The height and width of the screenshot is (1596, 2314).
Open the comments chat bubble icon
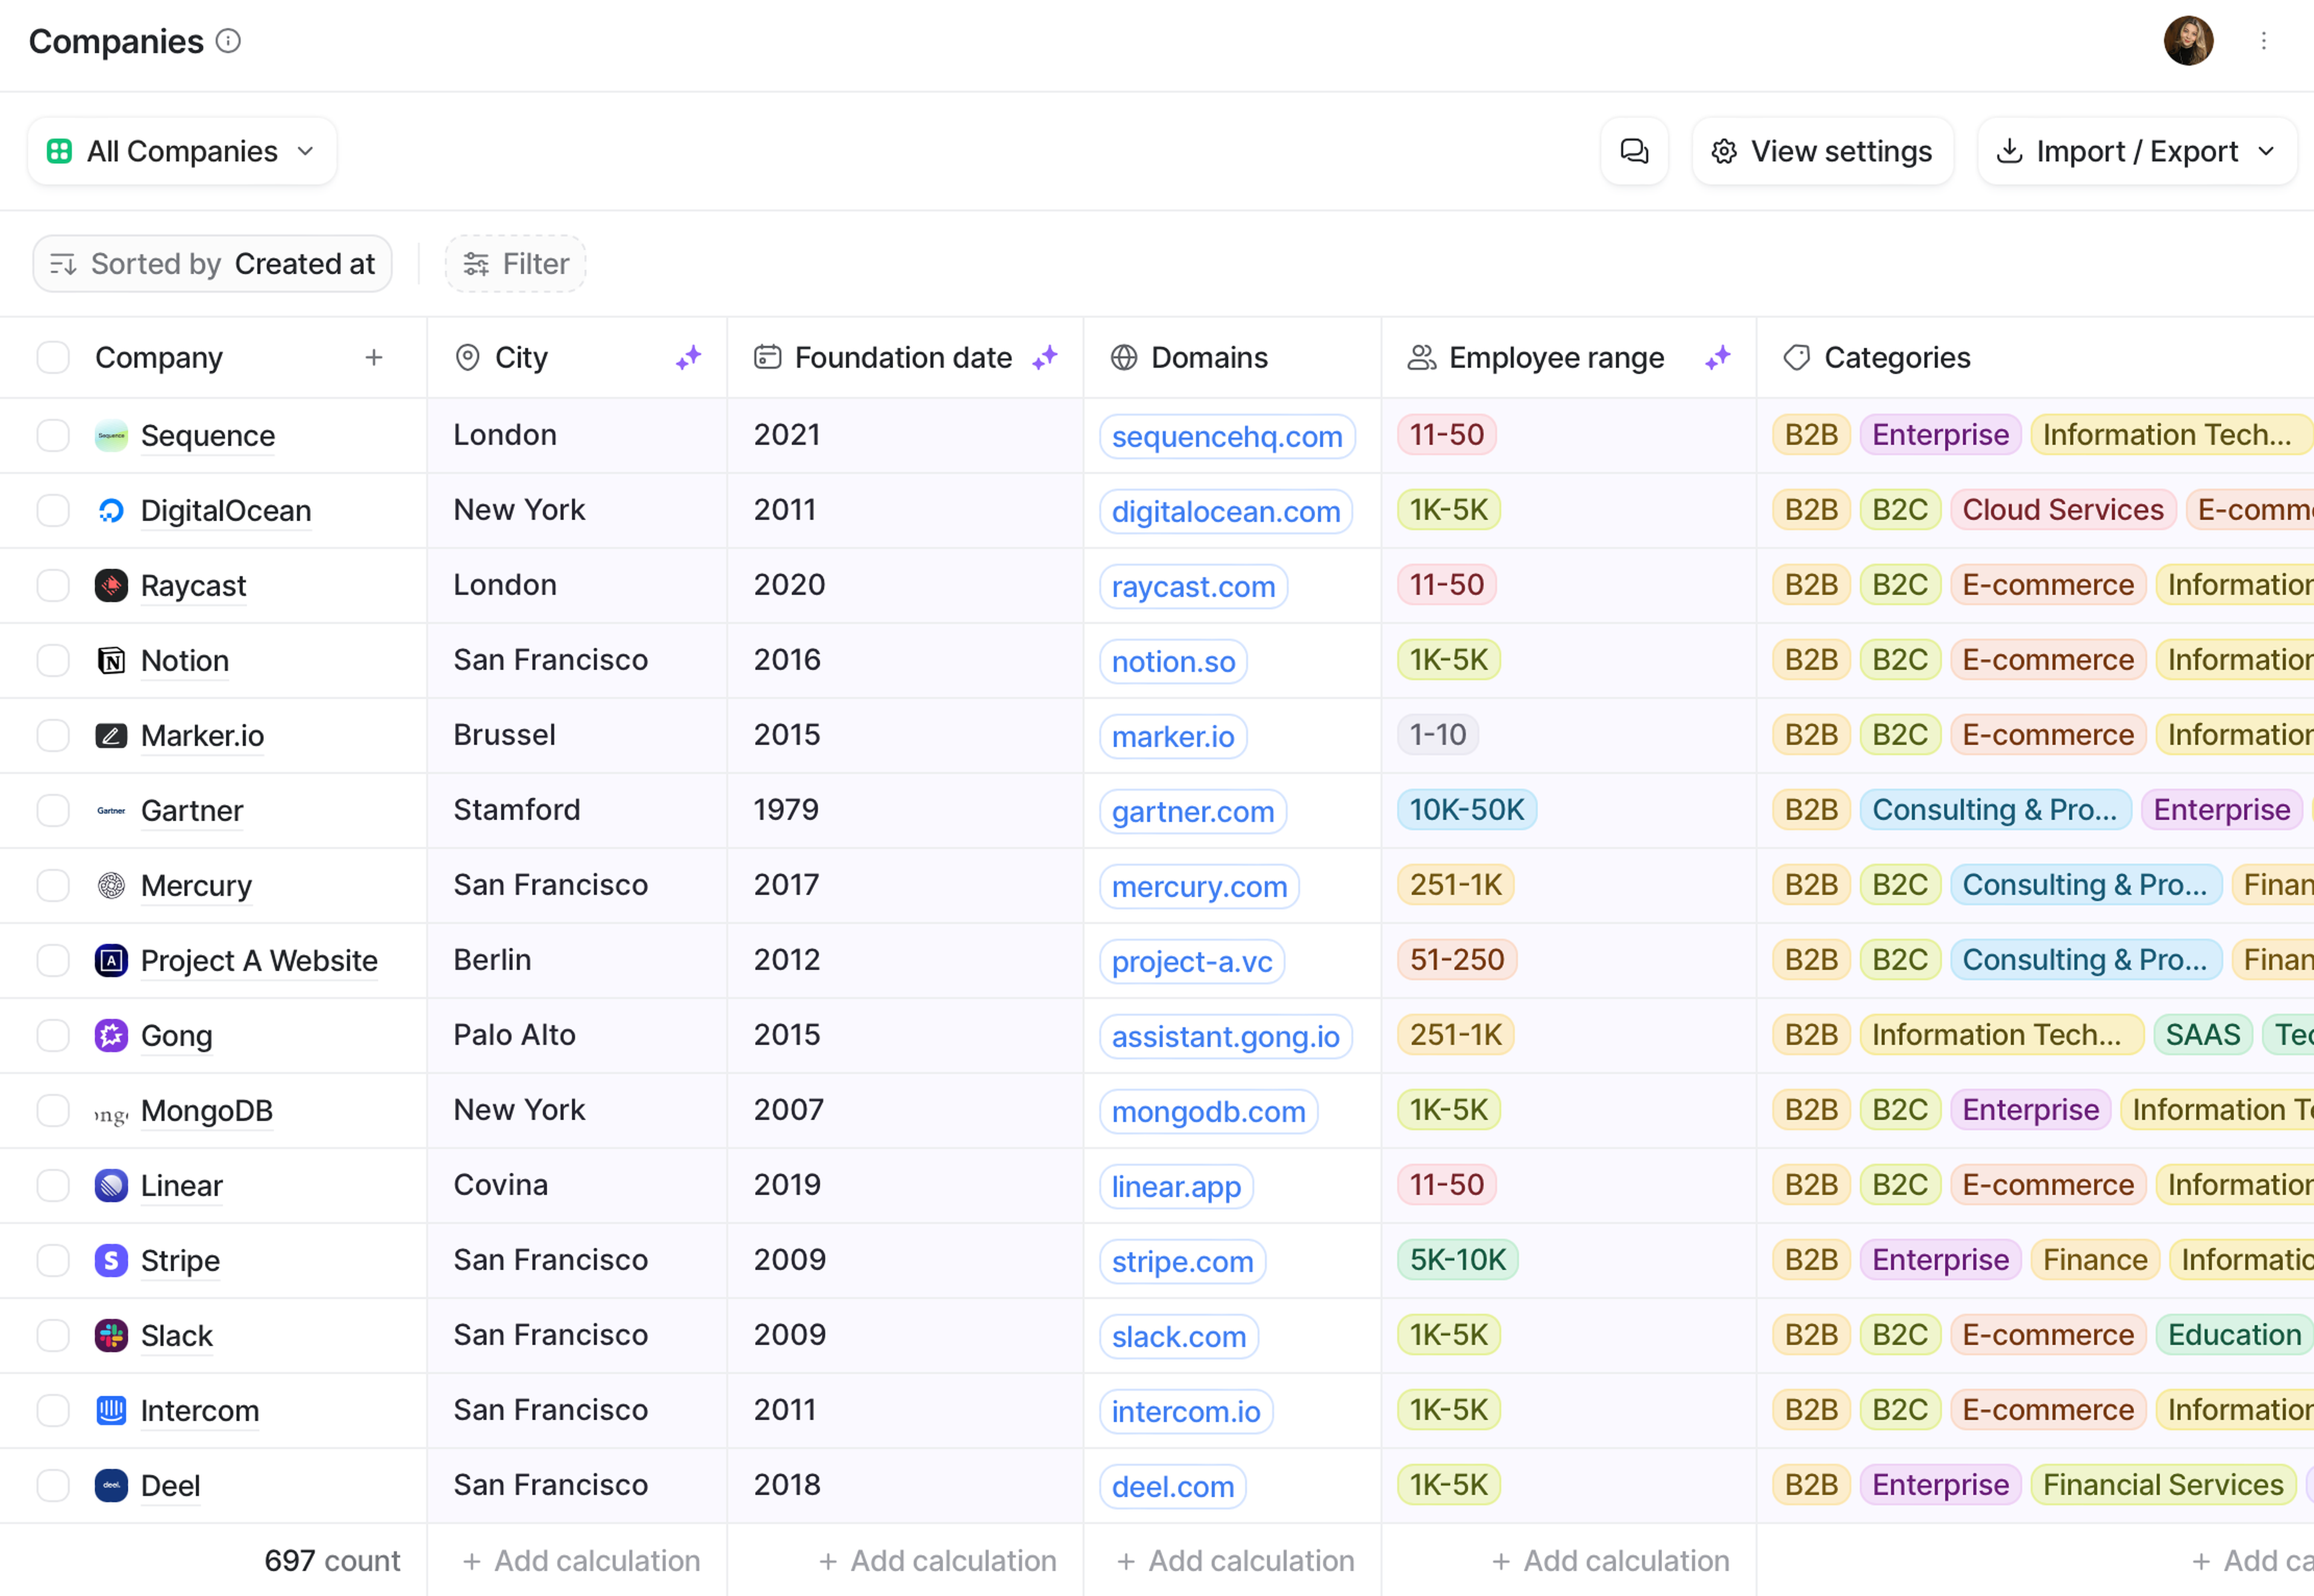(x=1634, y=151)
